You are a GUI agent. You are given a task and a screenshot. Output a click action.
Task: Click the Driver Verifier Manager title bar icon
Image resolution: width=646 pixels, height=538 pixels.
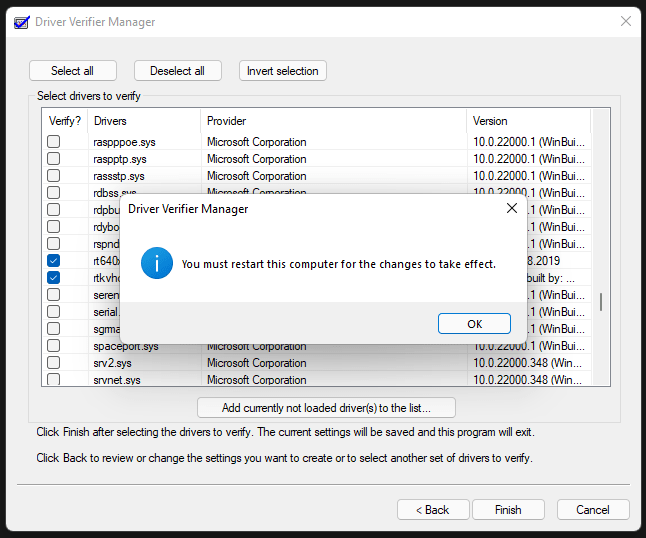pos(20,22)
